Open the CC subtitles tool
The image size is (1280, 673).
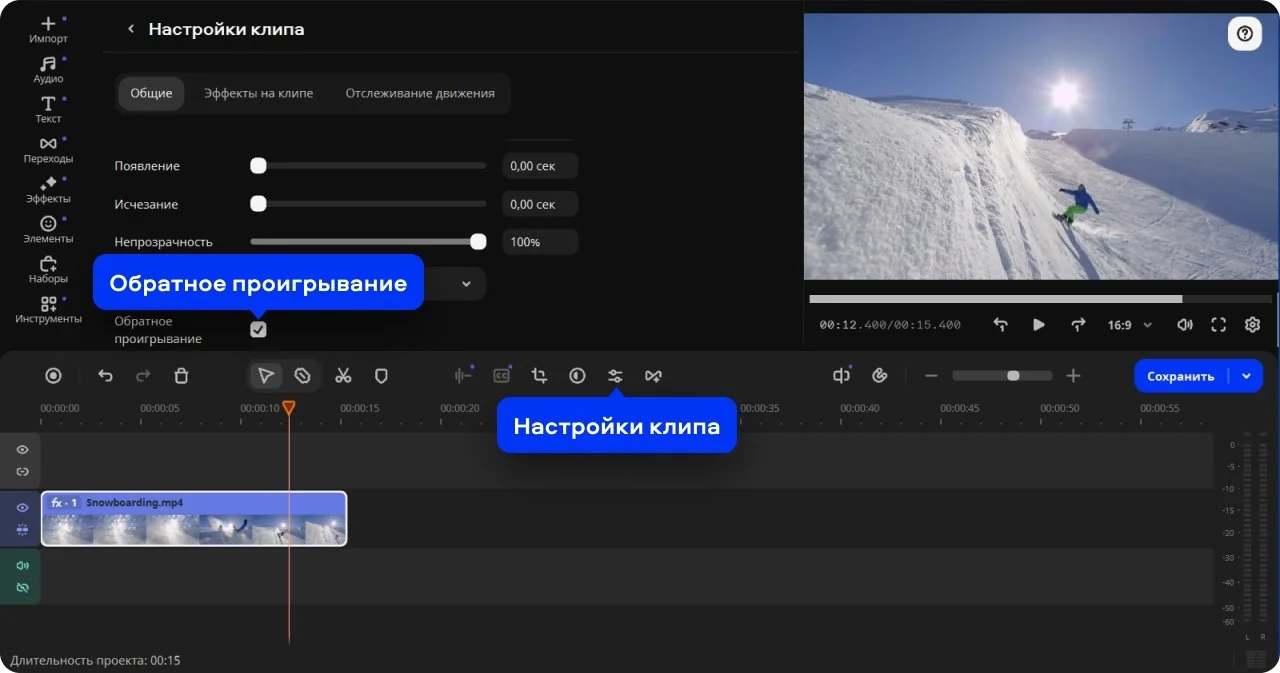(501, 376)
